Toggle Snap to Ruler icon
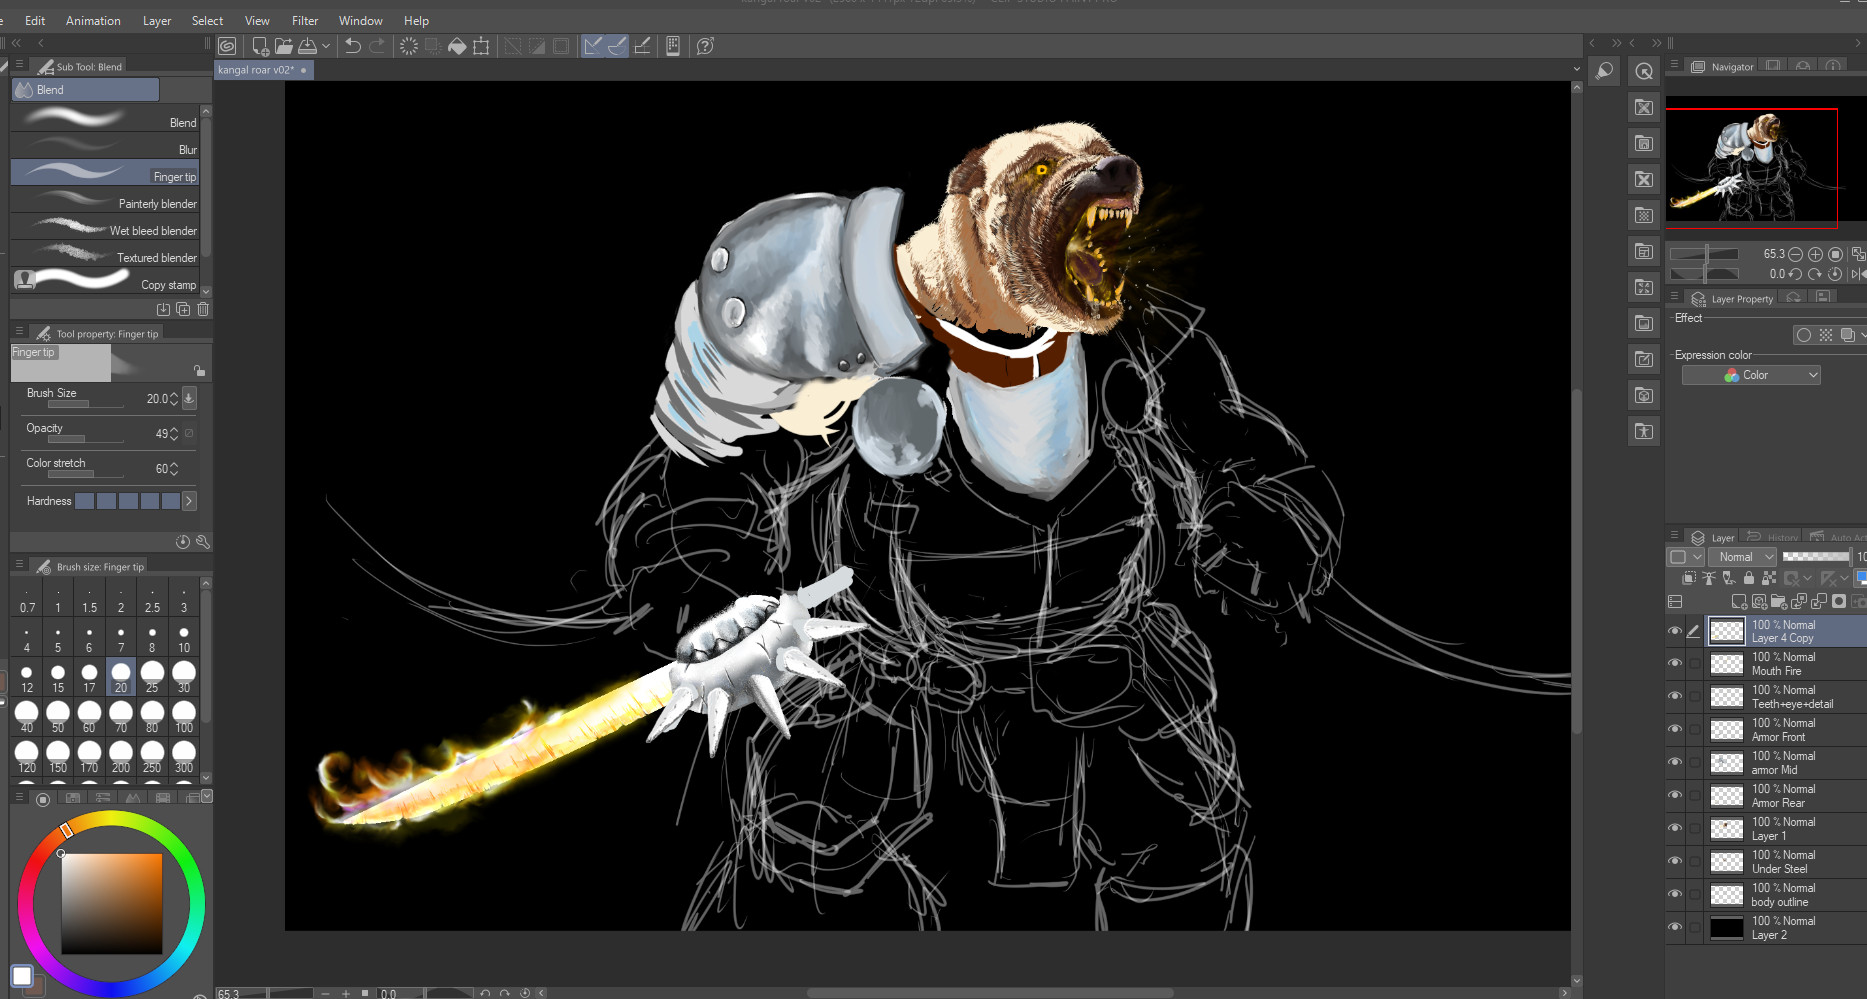1867x999 pixels. click(x=593, y=46)
